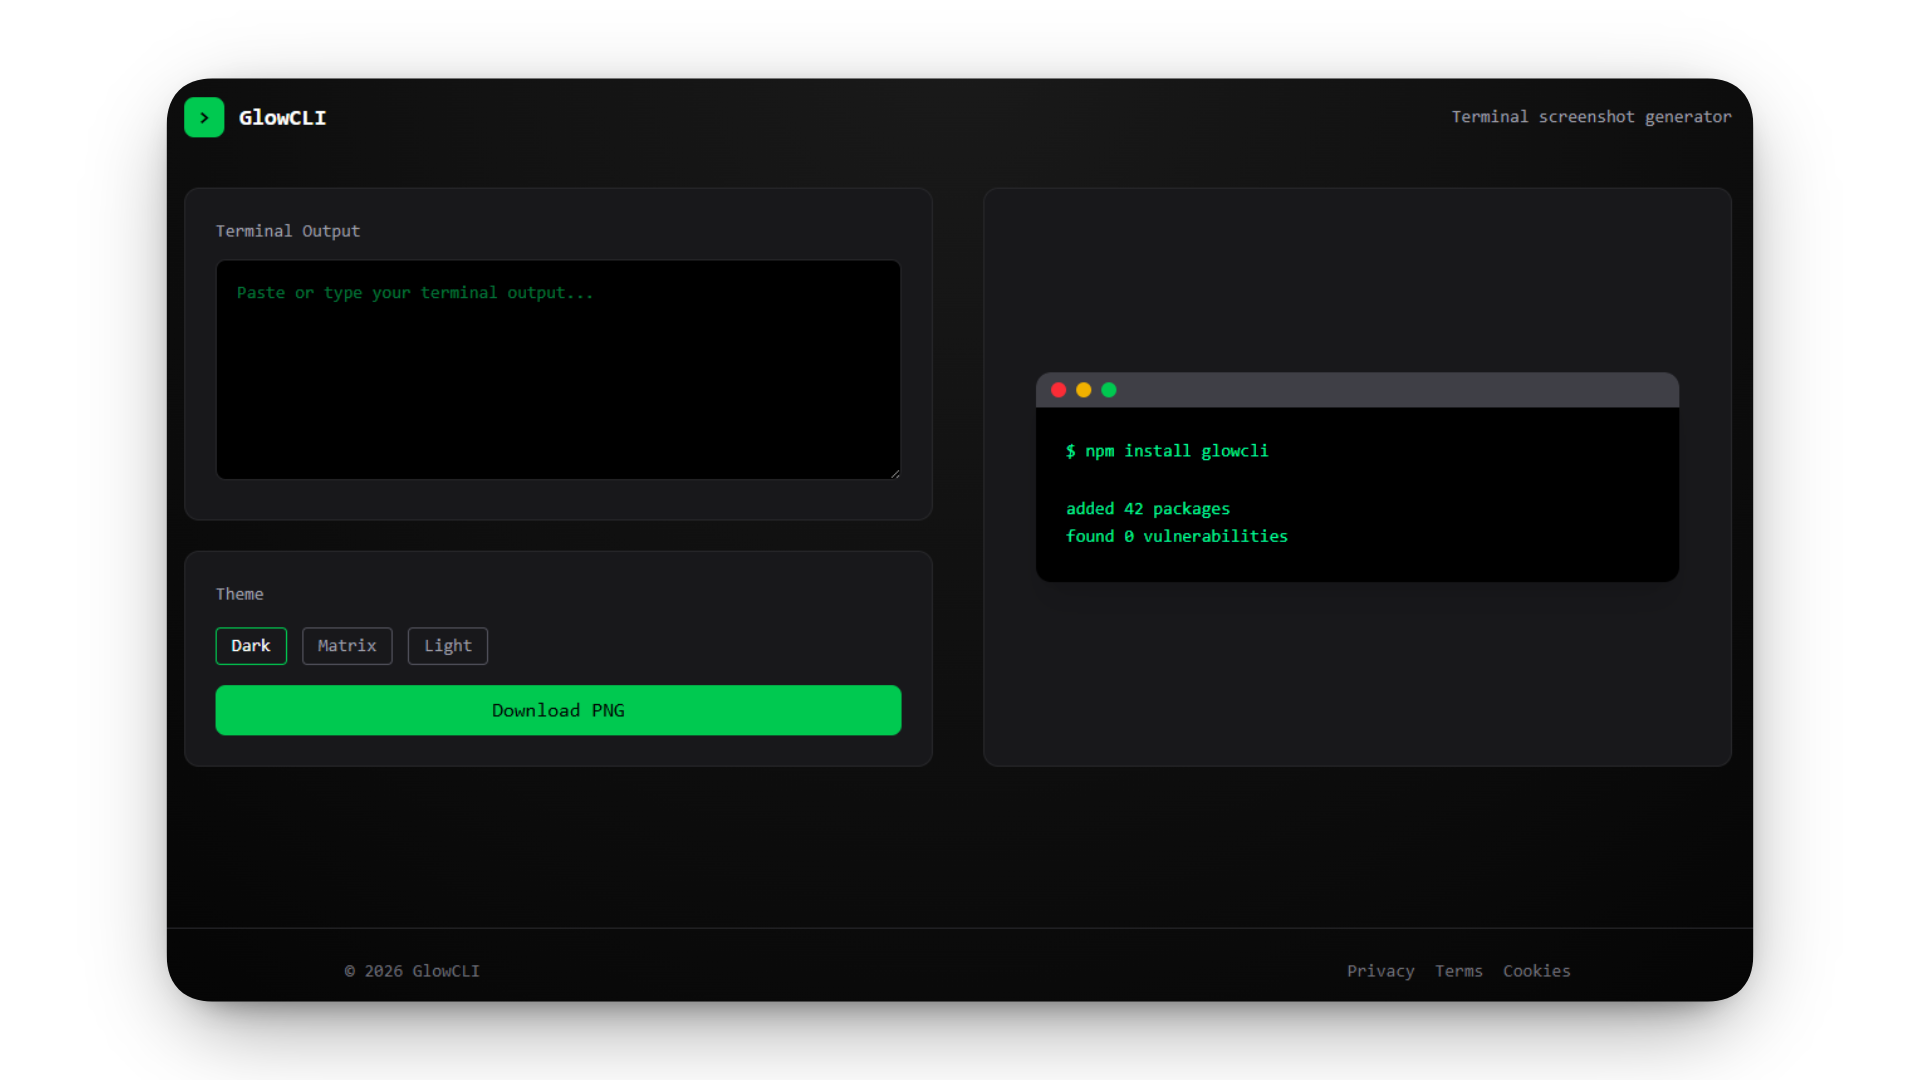The image size is (1920, 1080).
Task: Select the Dark theme option
Action: (x=251, y=646)
